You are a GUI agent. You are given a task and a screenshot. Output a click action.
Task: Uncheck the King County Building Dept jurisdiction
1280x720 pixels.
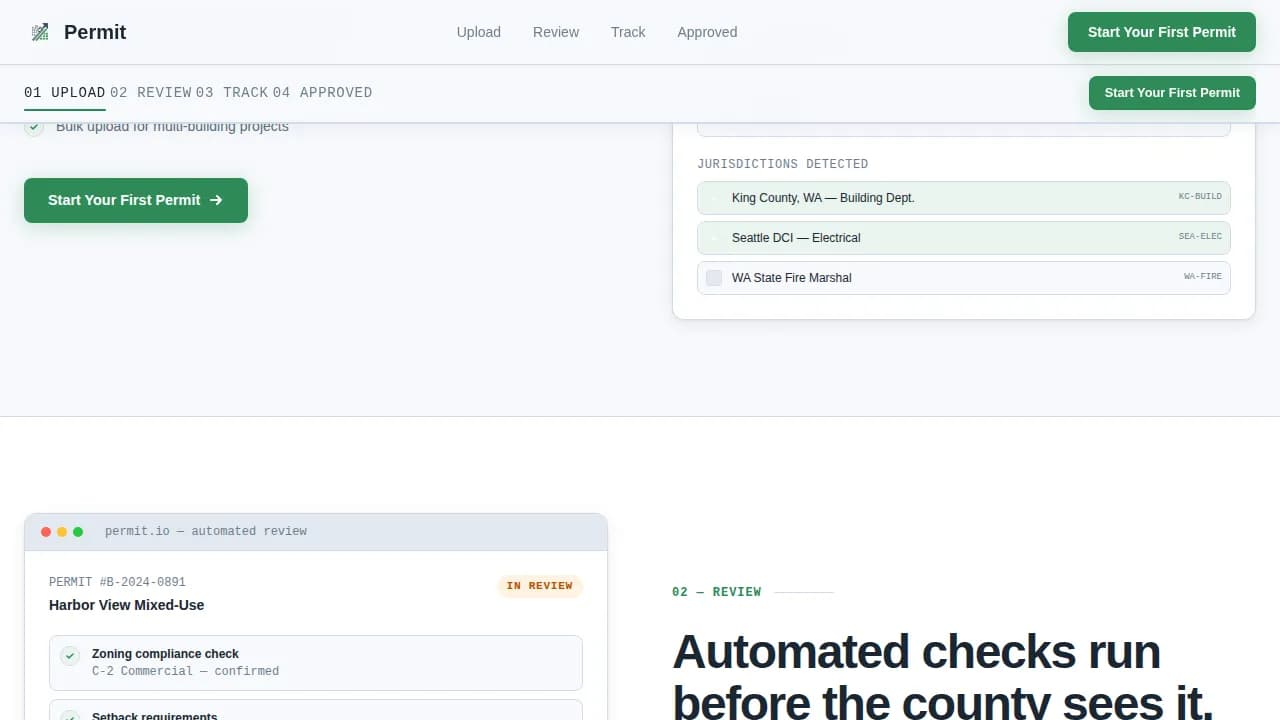(713, 197)
